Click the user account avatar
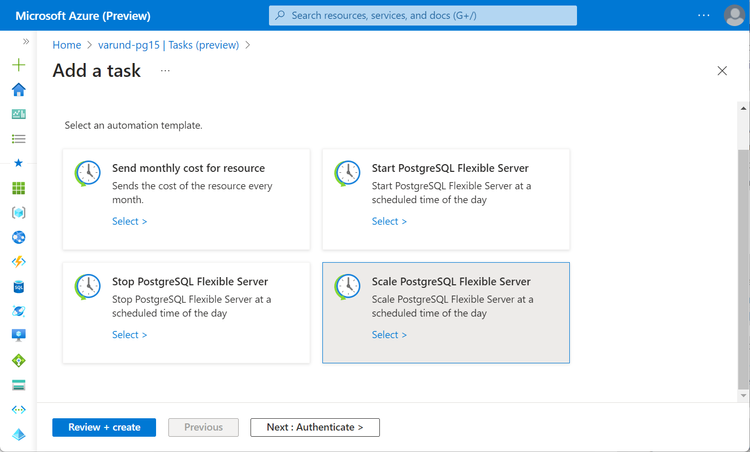 pyautogui.click(x=733, y=16)
